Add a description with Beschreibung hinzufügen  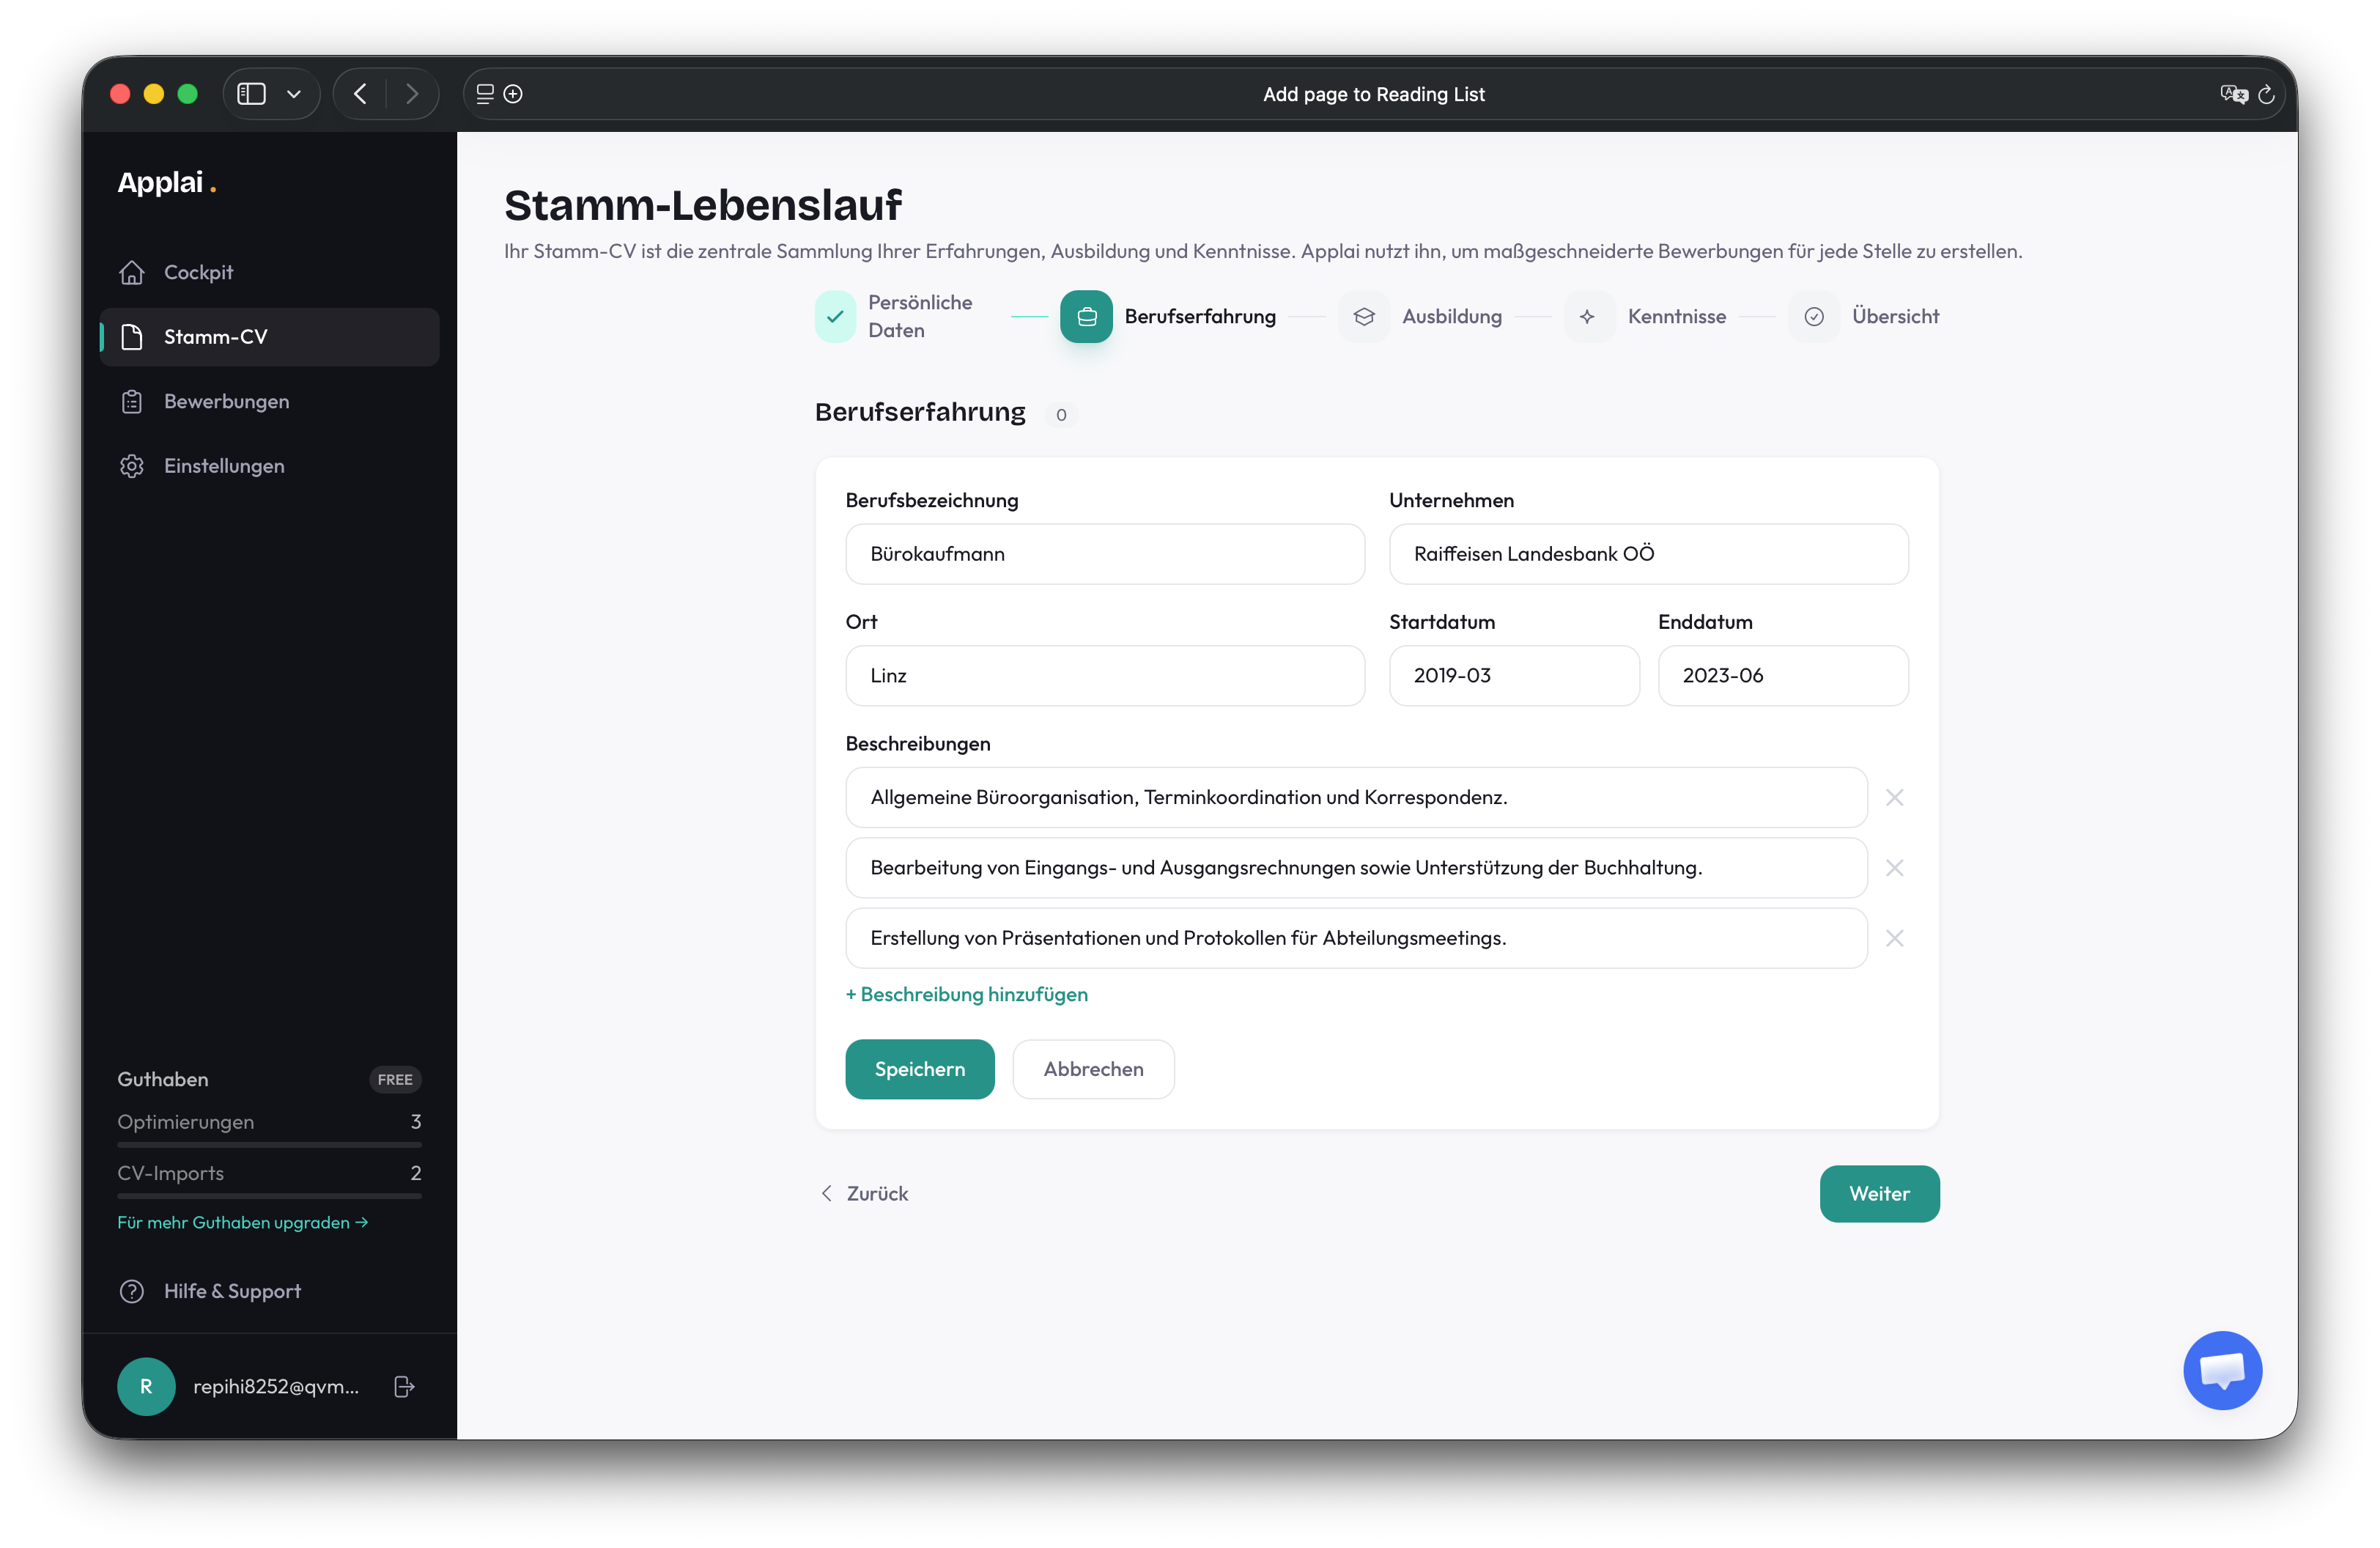pyautogui.click(x=967, y=994)
